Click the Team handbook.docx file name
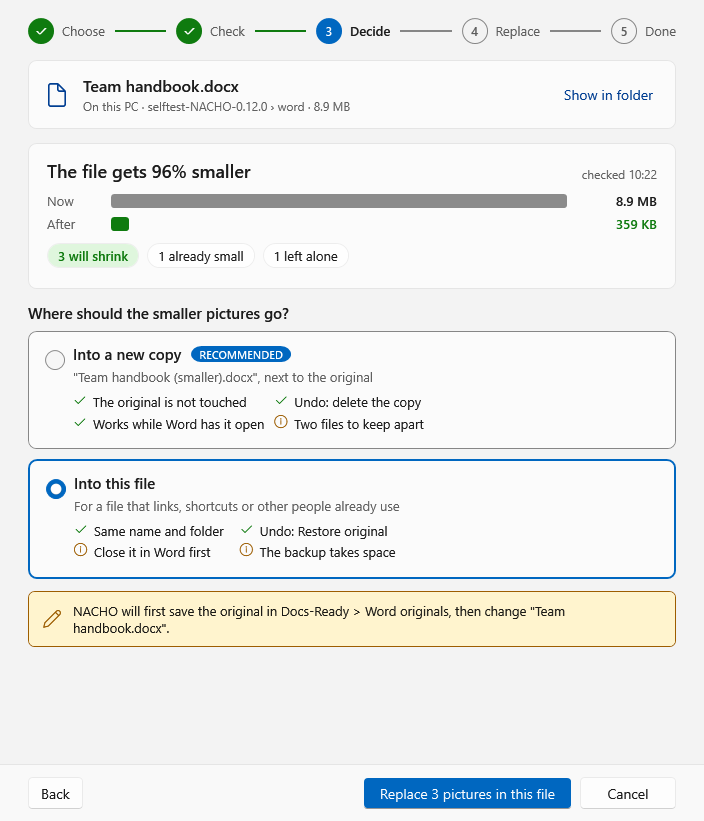 [161, 86]
